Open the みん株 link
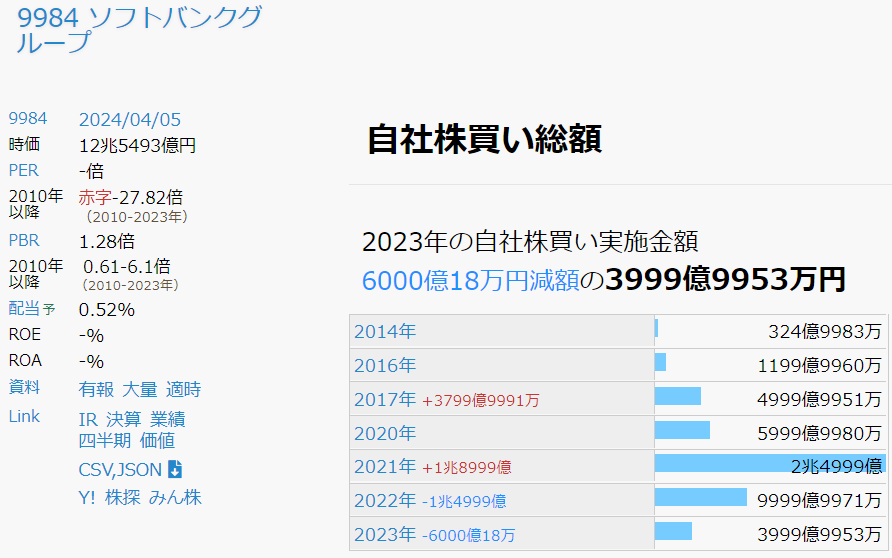The image size is (892, 558). coord(175,497)
